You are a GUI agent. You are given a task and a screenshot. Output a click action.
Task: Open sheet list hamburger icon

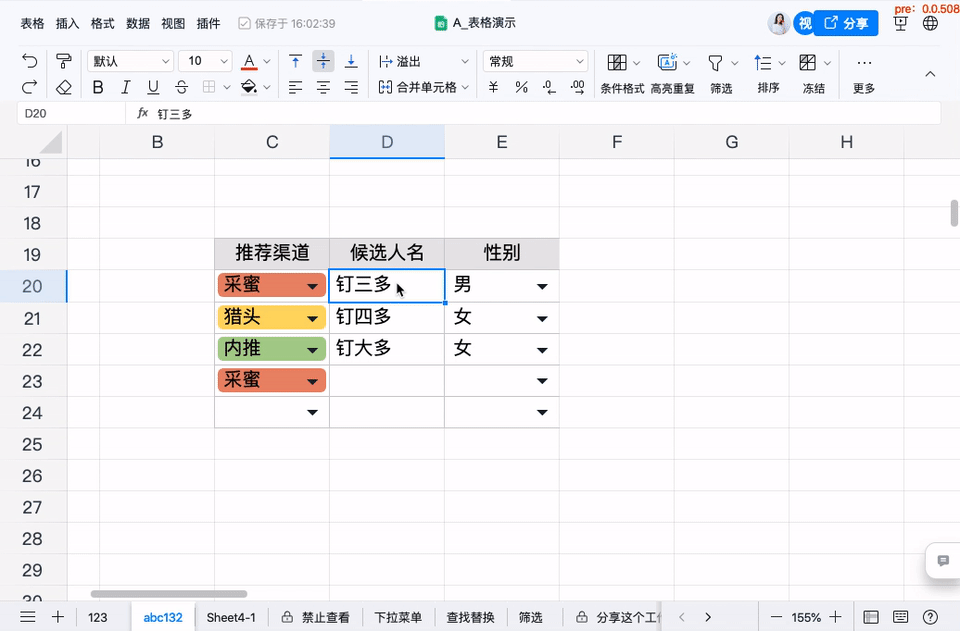point(28,616)
